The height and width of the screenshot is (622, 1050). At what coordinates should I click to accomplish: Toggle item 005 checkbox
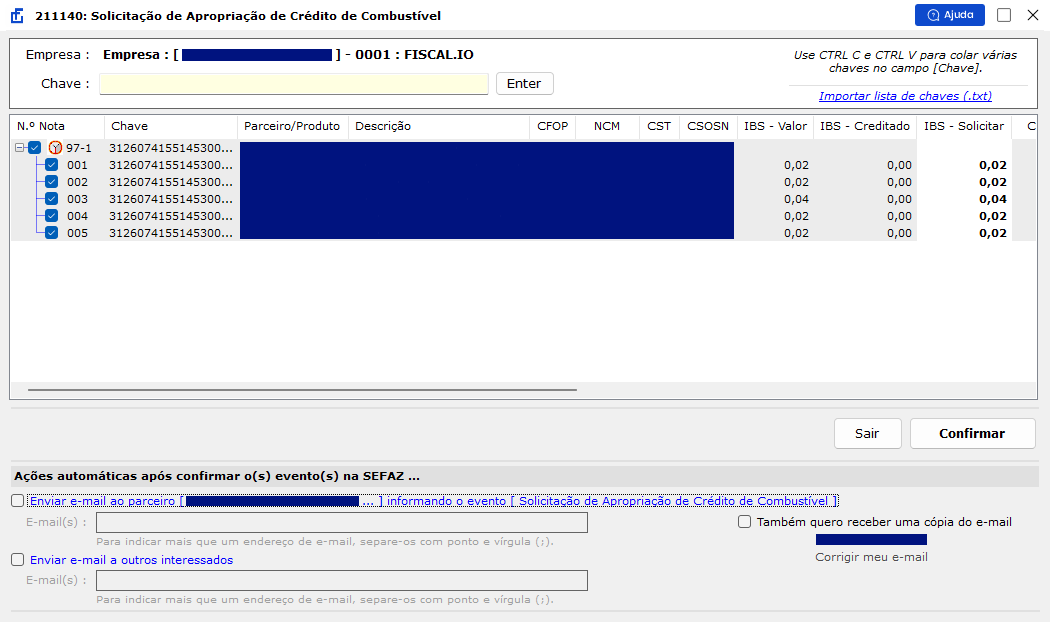[52, 233]
